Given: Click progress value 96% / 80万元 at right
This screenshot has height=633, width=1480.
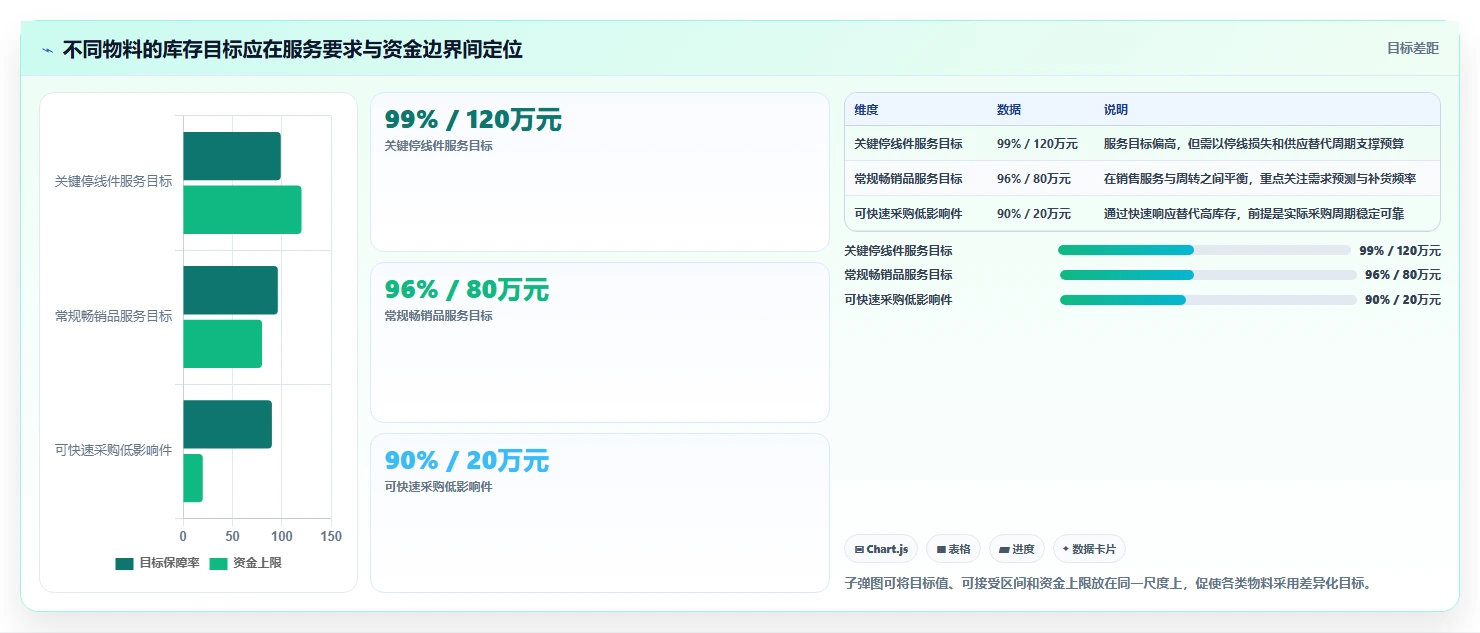Looking at the screenshot, I should [x=1403, y=275].
